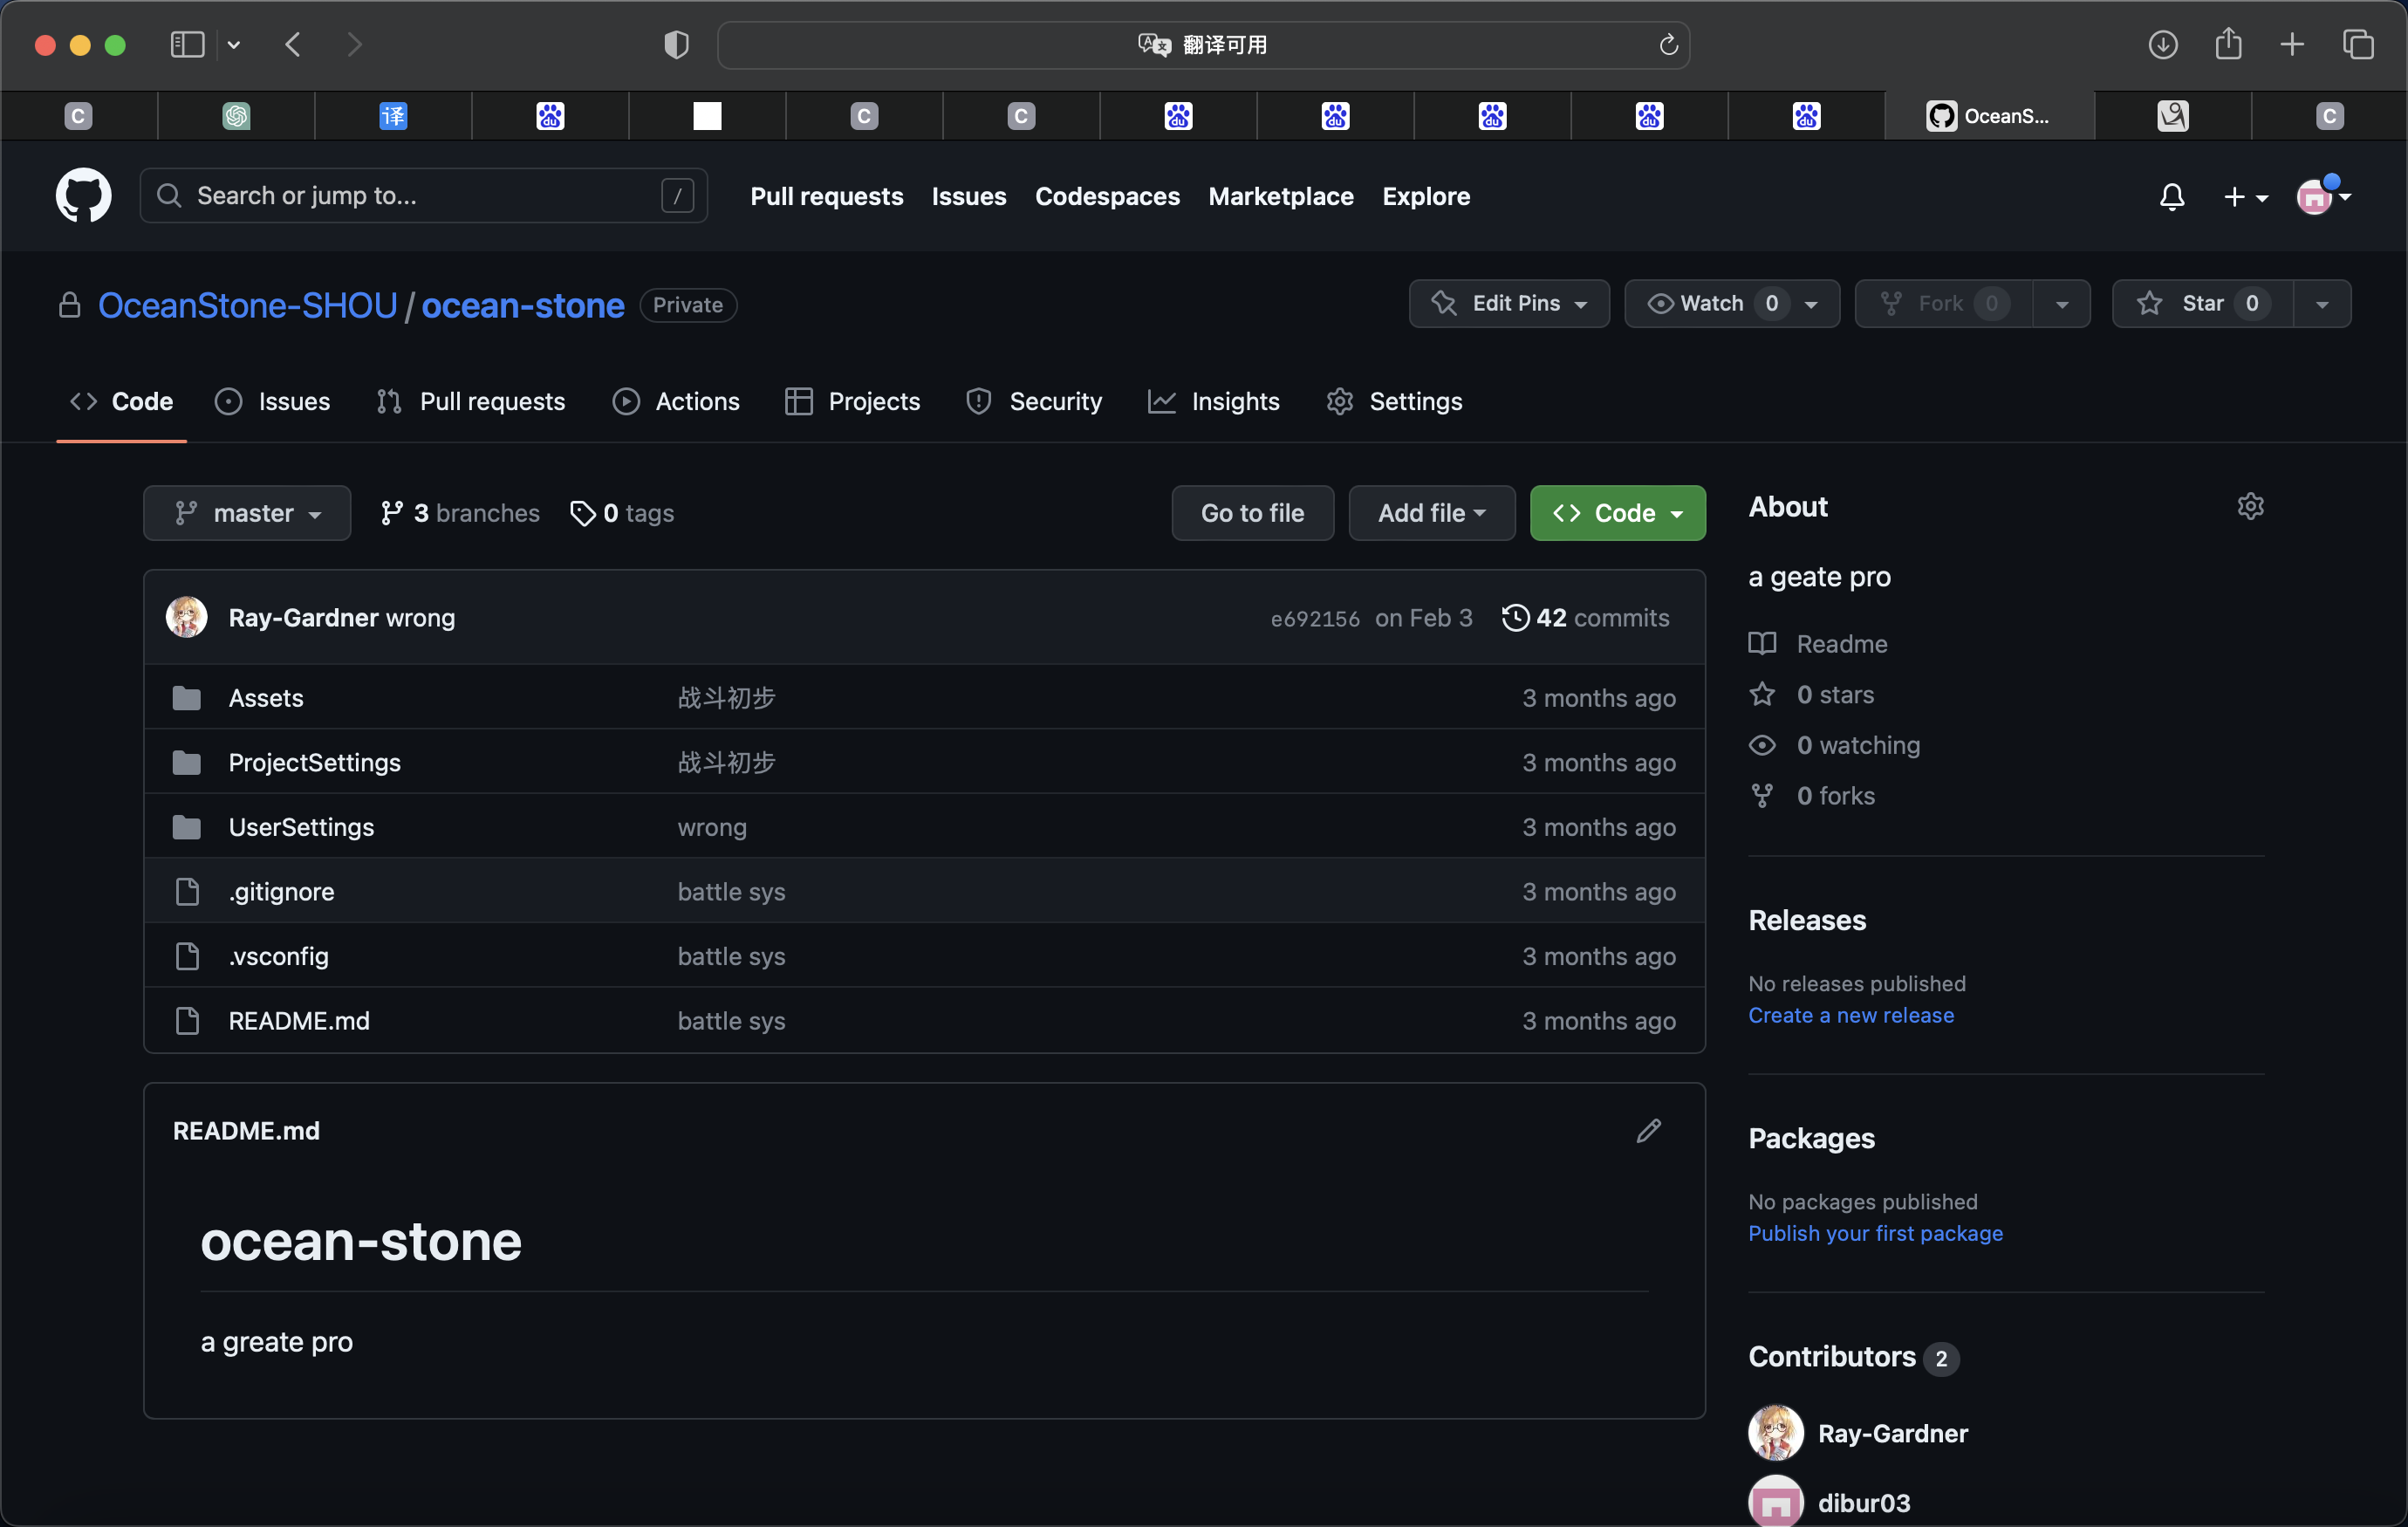Edit the README with the pencil icon

[1648, 1130]
